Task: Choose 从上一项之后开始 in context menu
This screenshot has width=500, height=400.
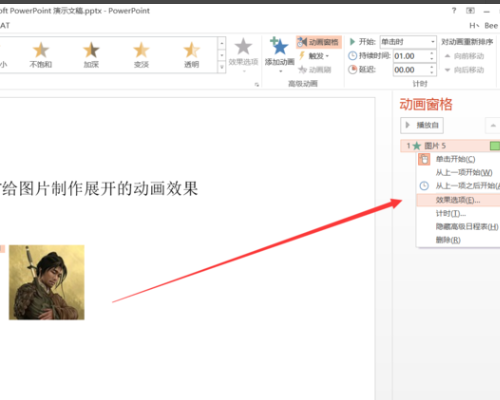Action: tap(459, 186)
